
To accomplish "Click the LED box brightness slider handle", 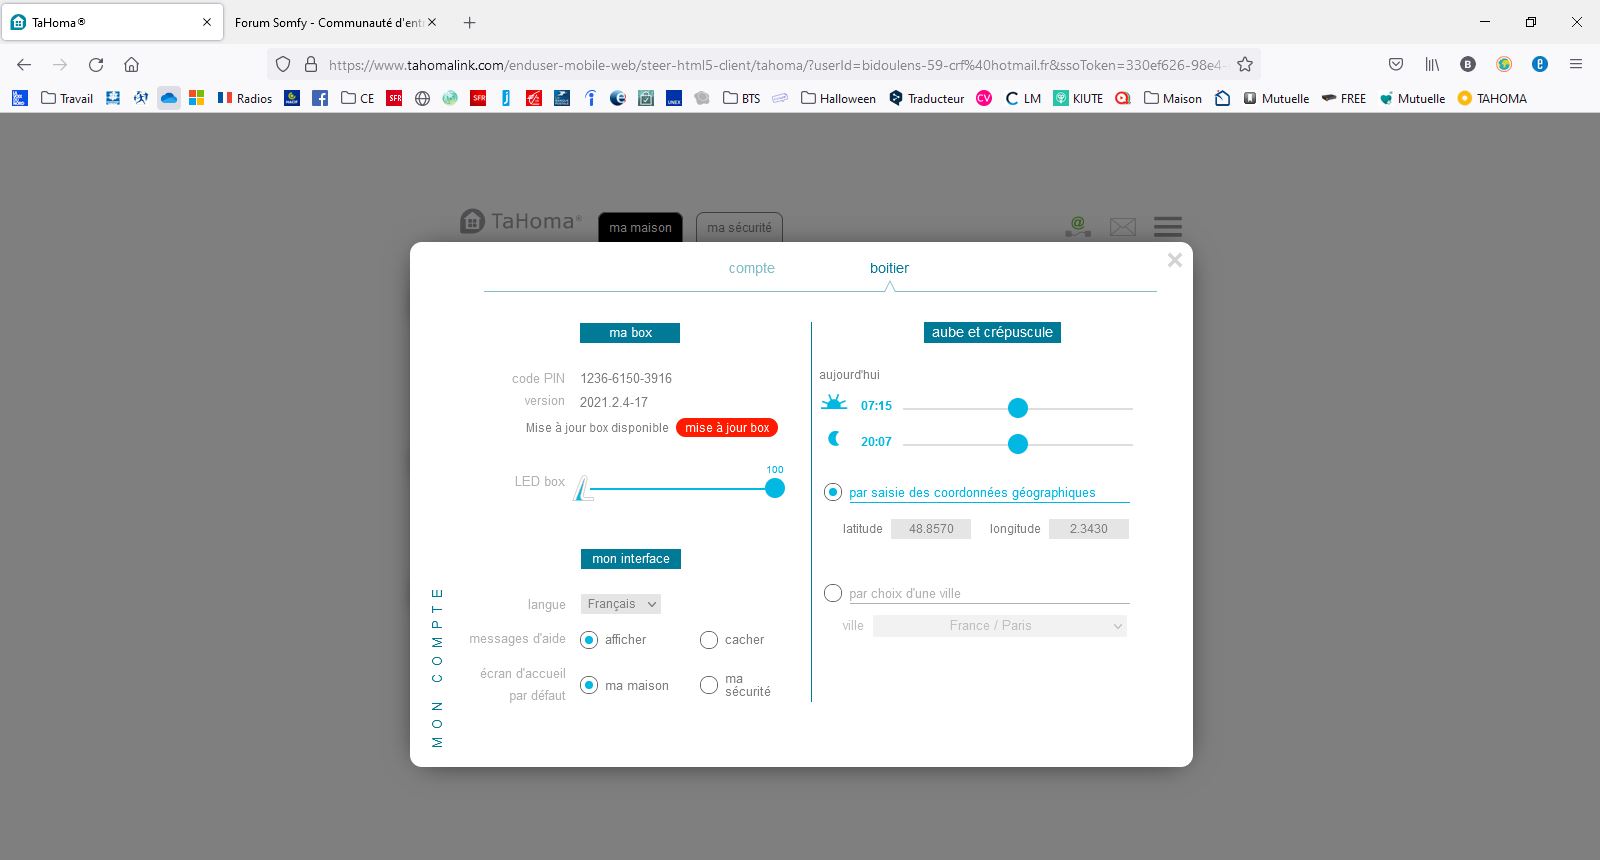I will click(775, 488).
